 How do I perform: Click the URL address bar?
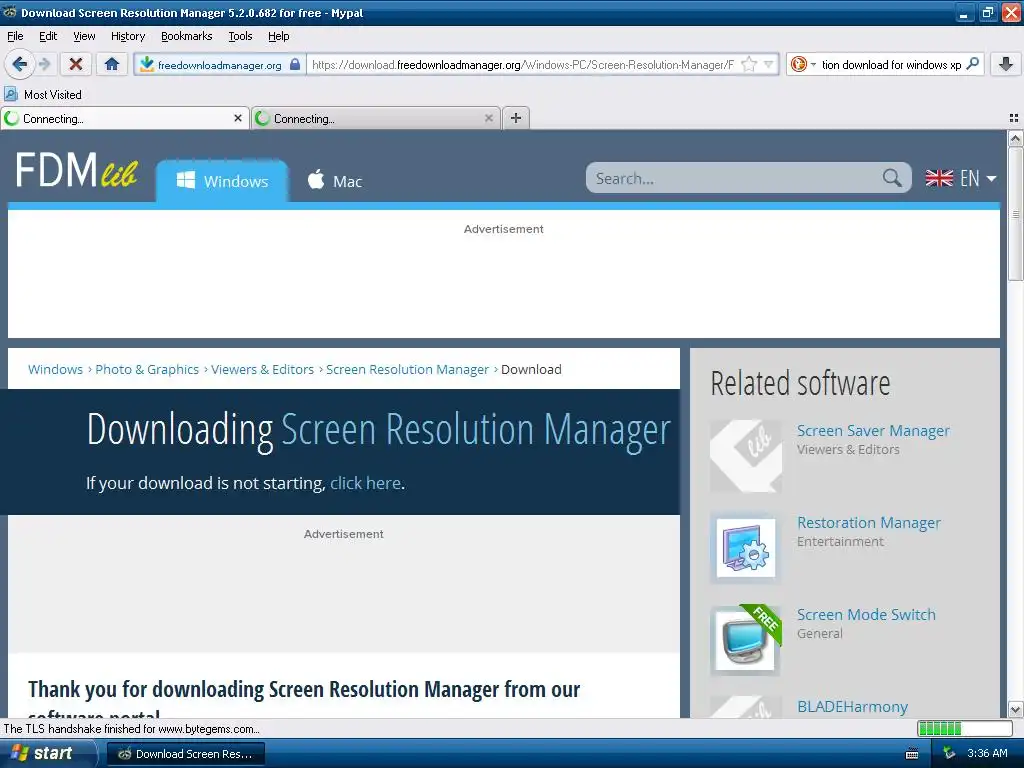click(x=522, y=64)
